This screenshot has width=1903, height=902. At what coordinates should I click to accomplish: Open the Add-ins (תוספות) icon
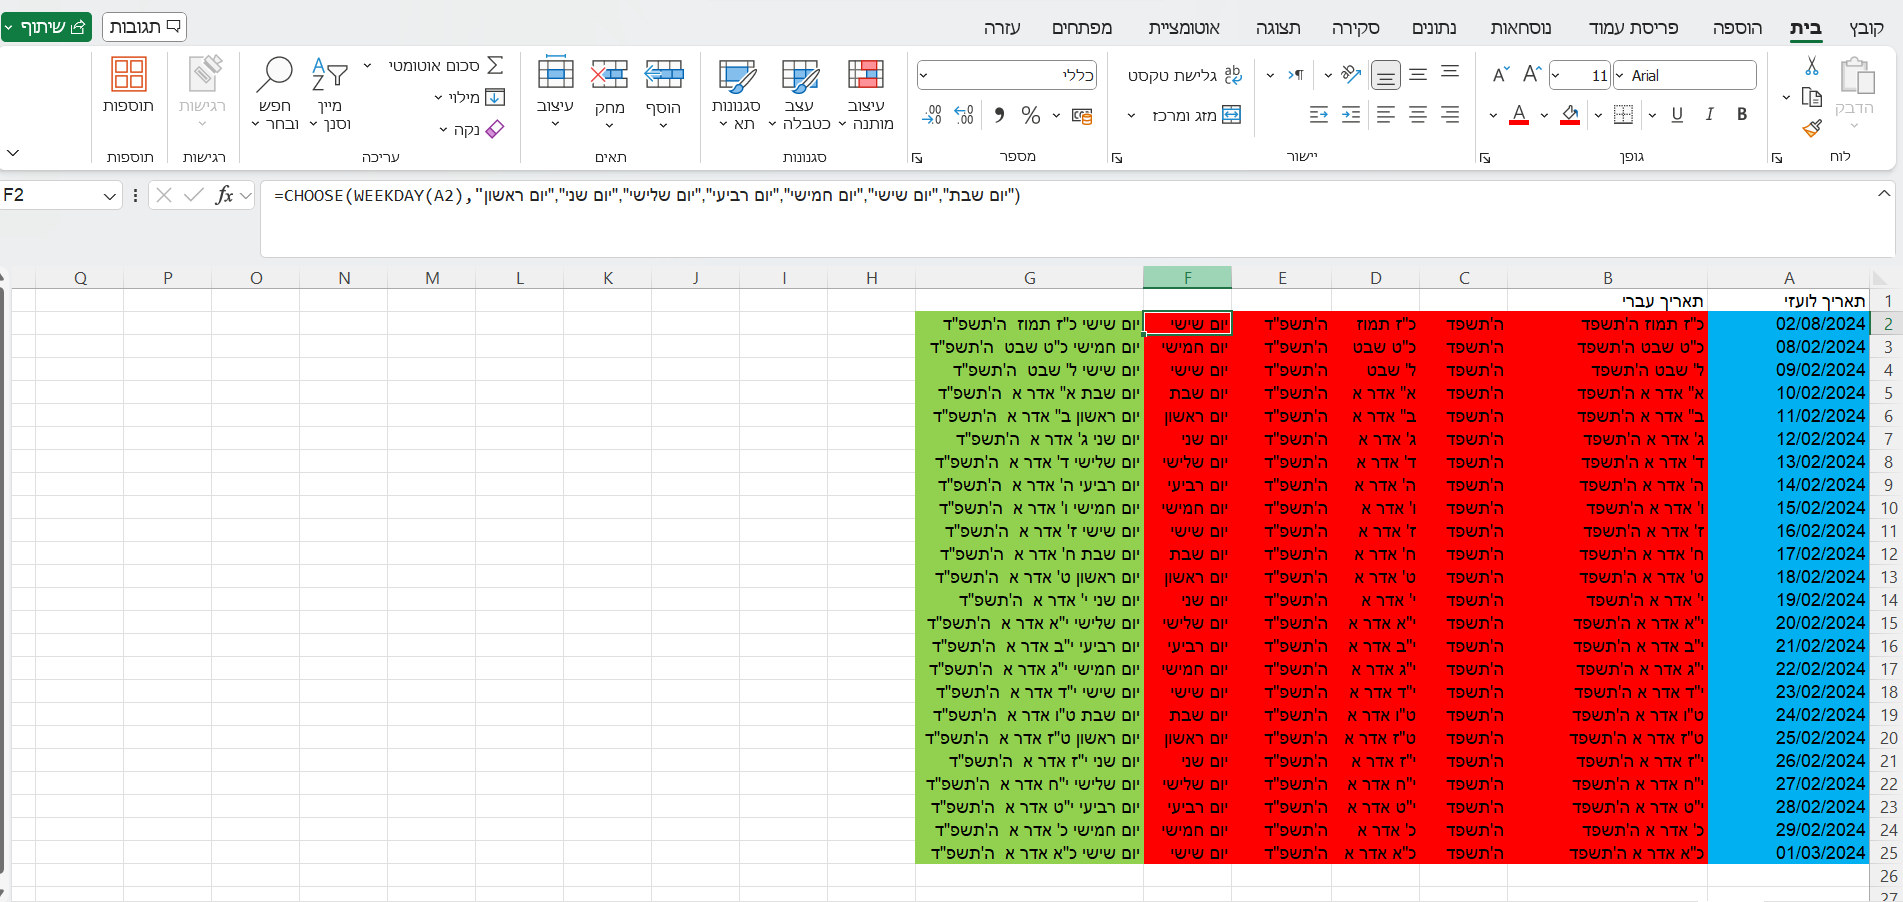click(x=129, y=86)
